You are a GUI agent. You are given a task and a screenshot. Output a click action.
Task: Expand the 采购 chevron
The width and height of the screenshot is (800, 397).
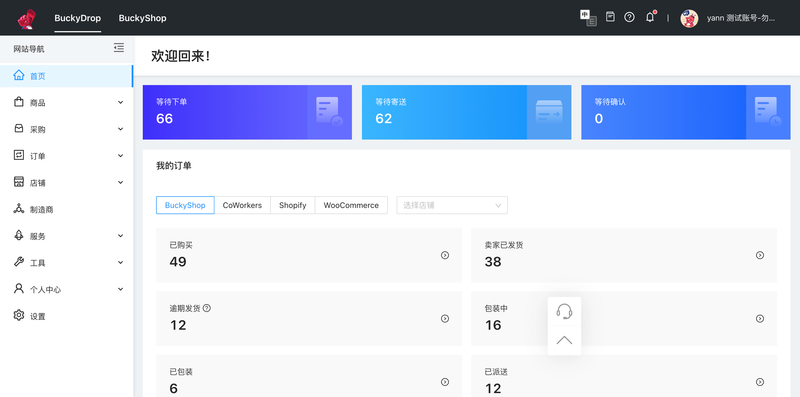point(120,129)
